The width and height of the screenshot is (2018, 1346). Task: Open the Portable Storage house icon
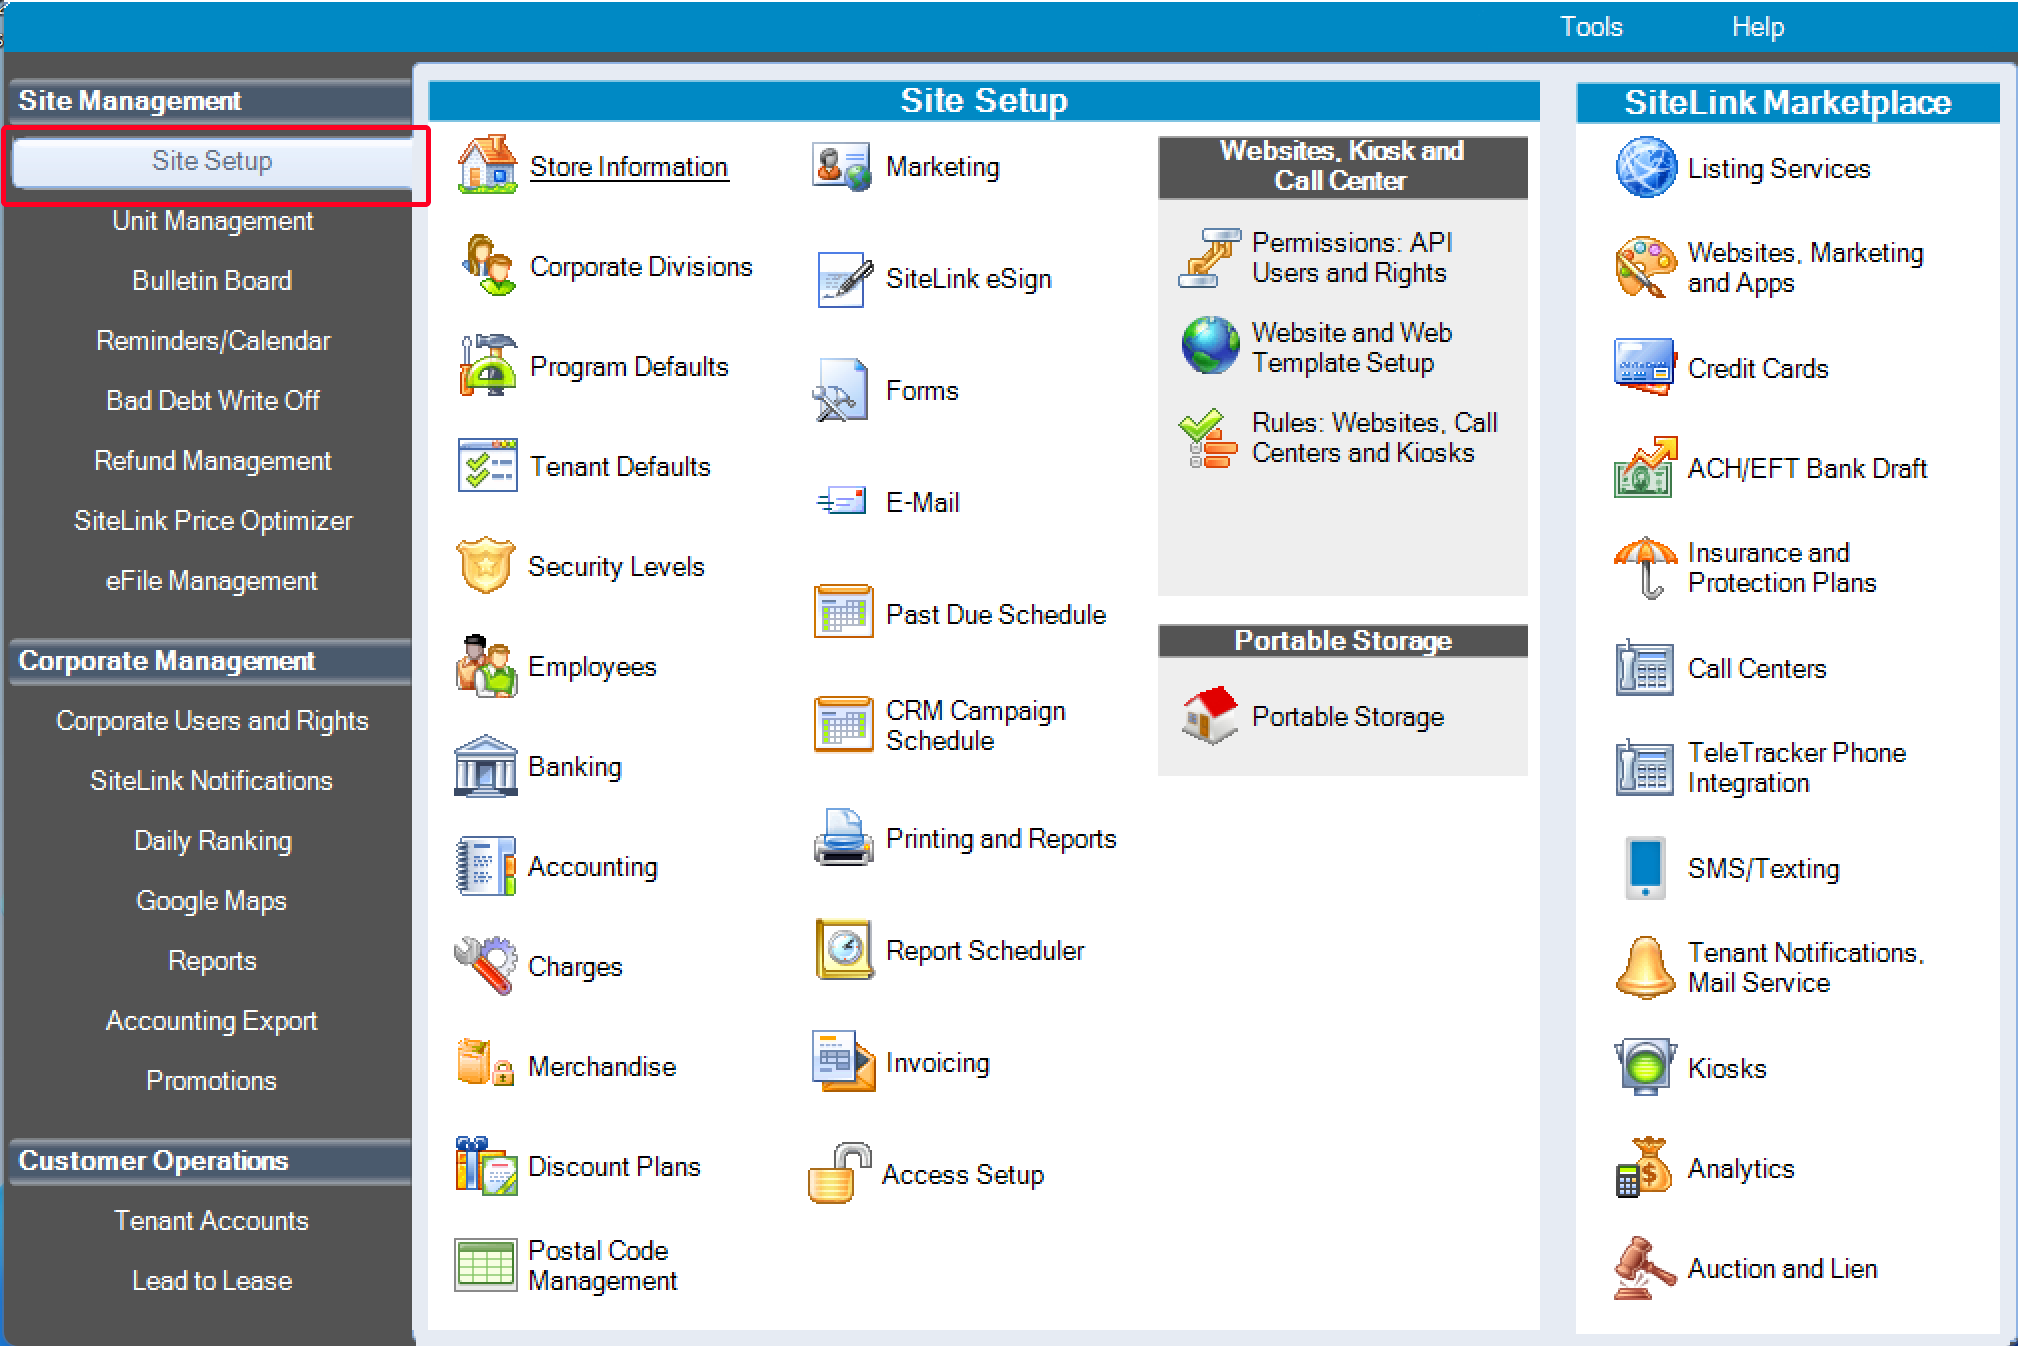(1210, 715)
